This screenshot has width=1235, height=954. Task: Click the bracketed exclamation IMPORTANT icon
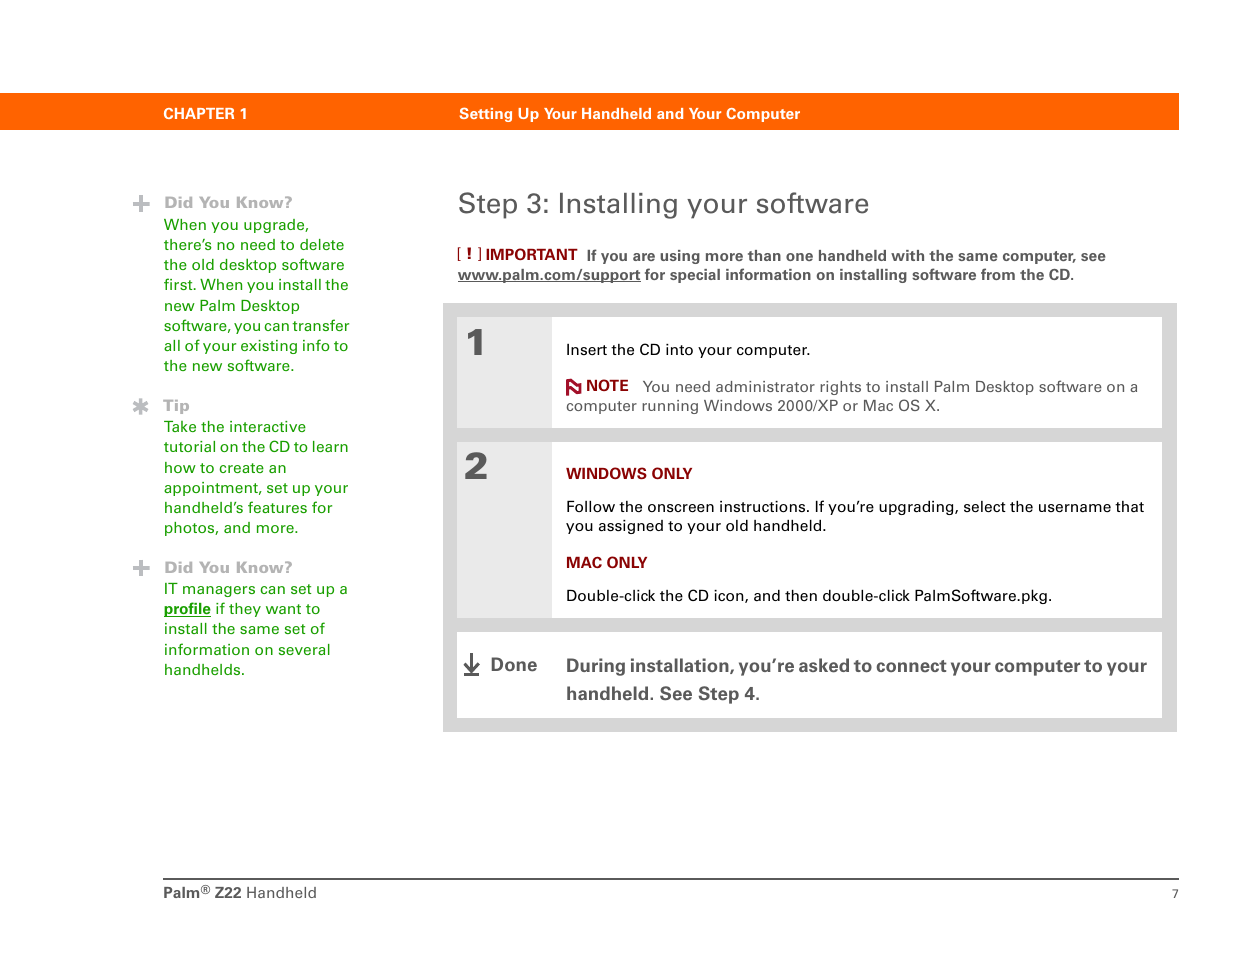click(469, 254)
